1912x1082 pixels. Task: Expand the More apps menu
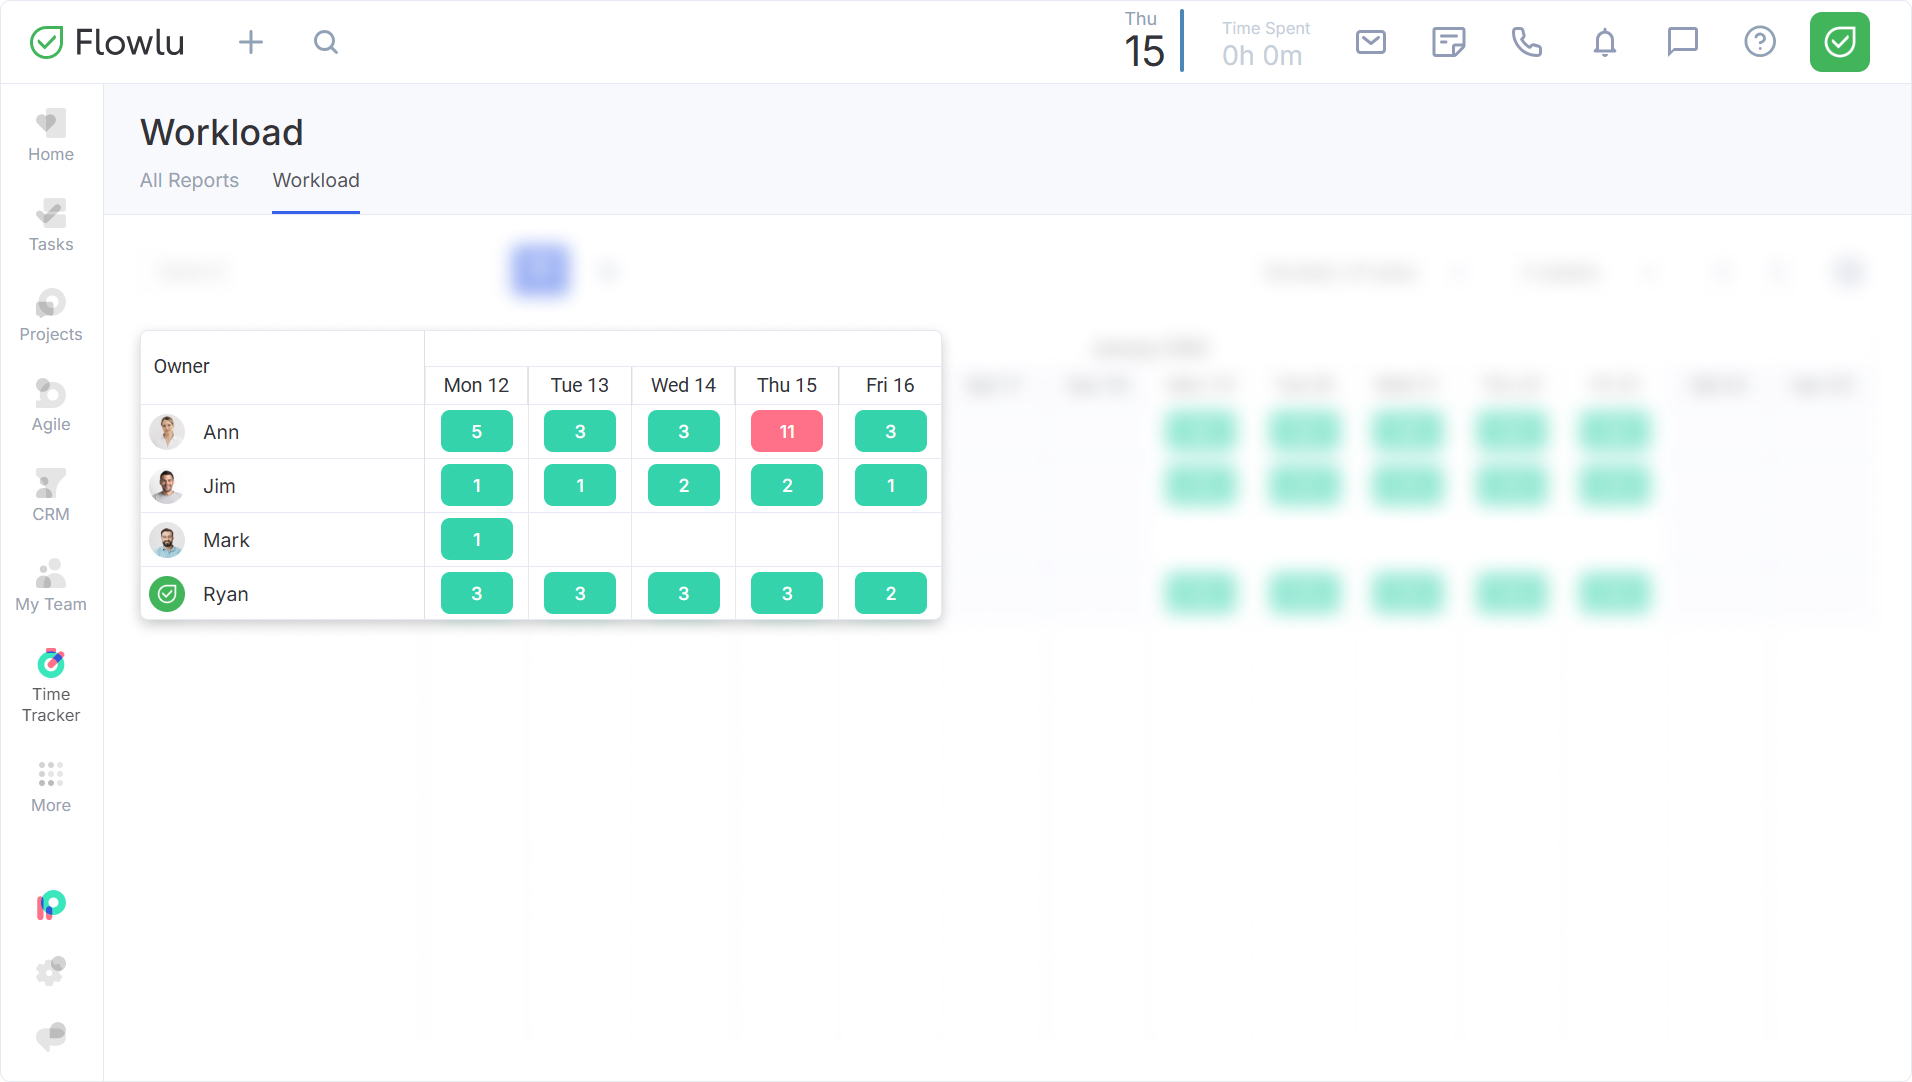coord(51,787)
